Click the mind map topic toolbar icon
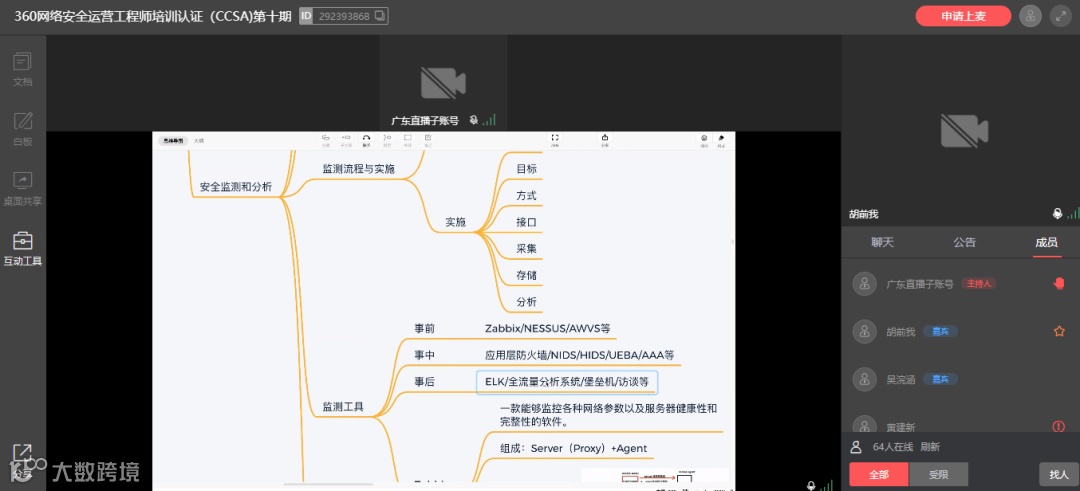Image resolution: width=1080 pixels, height=491 pixels. tap(326, 140)
